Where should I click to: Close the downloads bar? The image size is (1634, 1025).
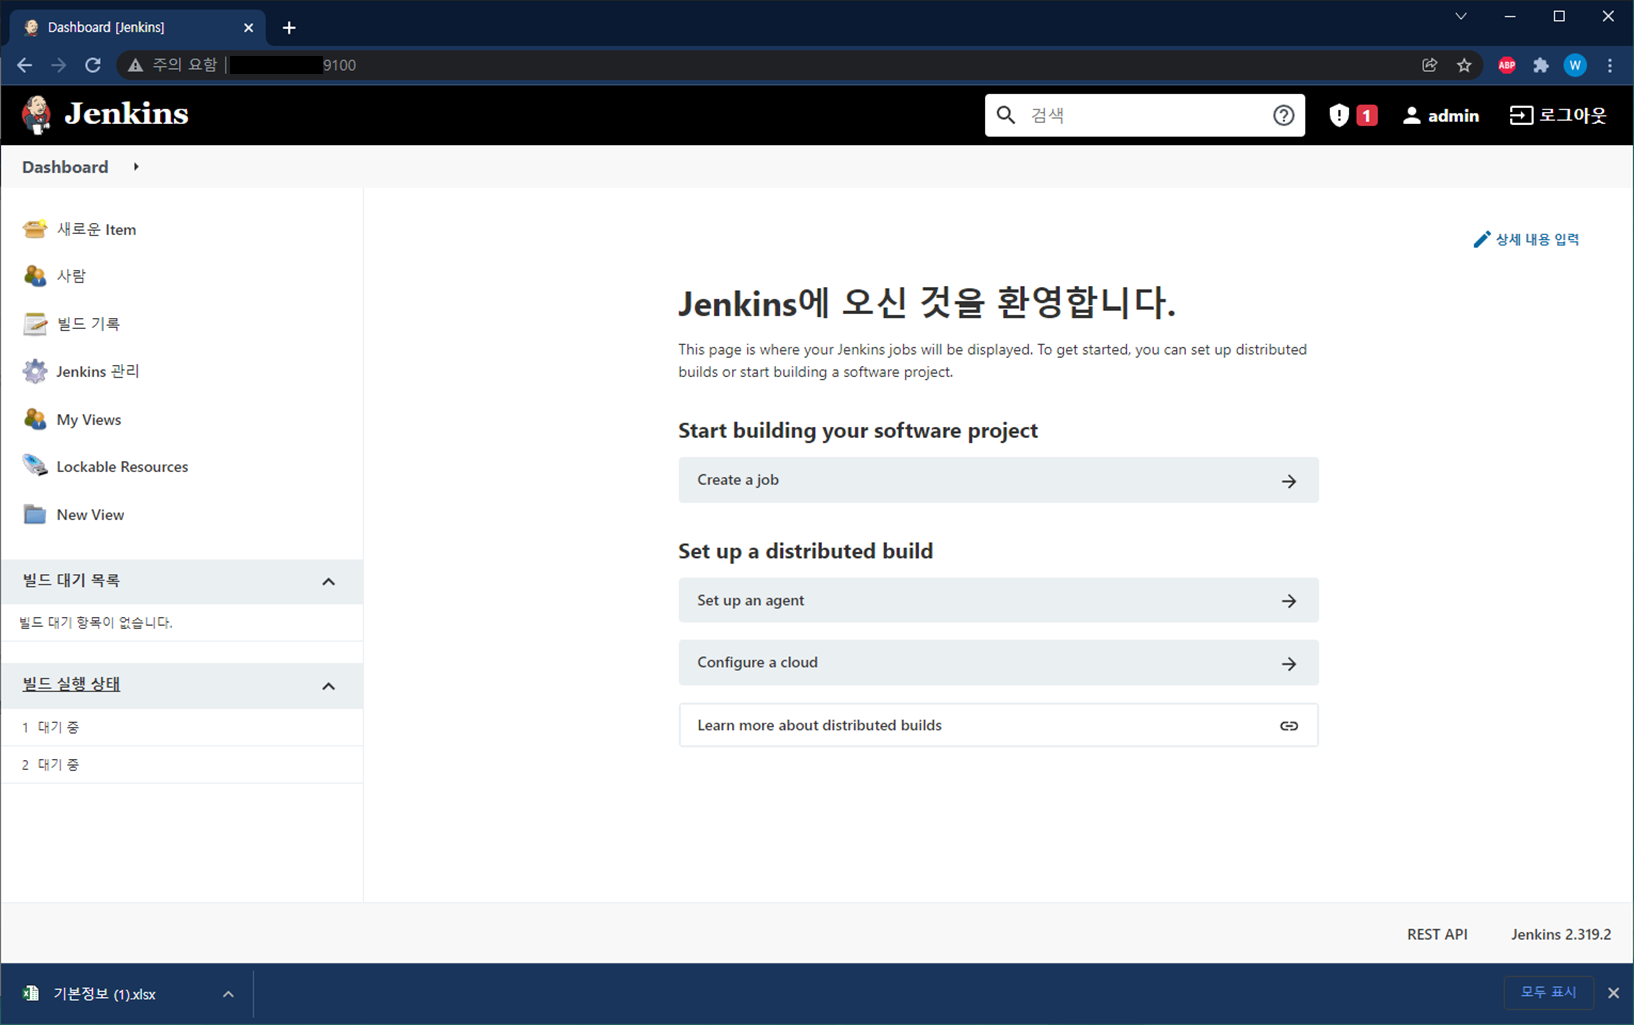pyautogui.click(x=1613, y=993)
